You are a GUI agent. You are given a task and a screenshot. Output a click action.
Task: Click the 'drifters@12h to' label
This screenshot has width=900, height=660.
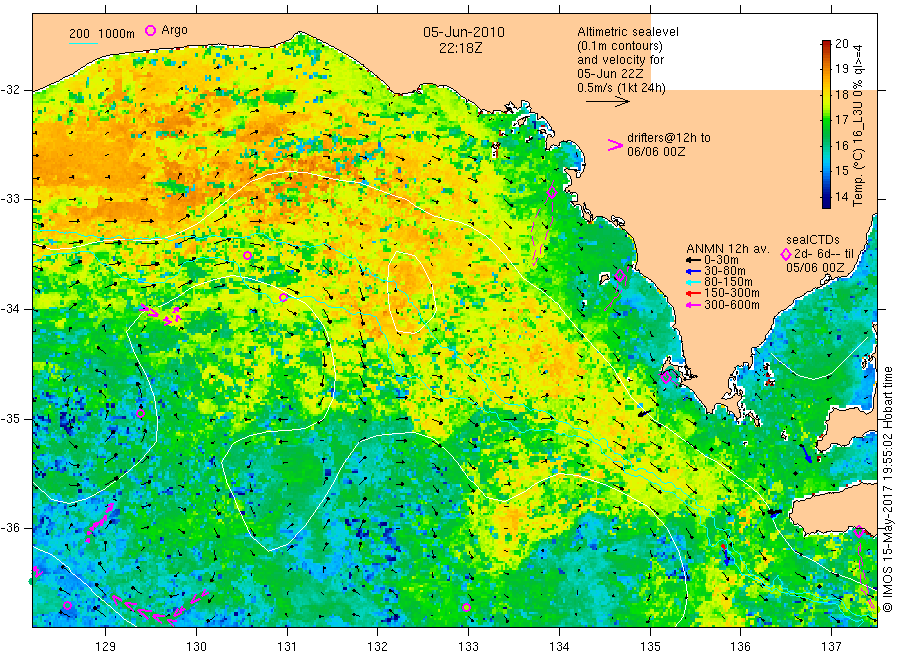click(669, 138)
